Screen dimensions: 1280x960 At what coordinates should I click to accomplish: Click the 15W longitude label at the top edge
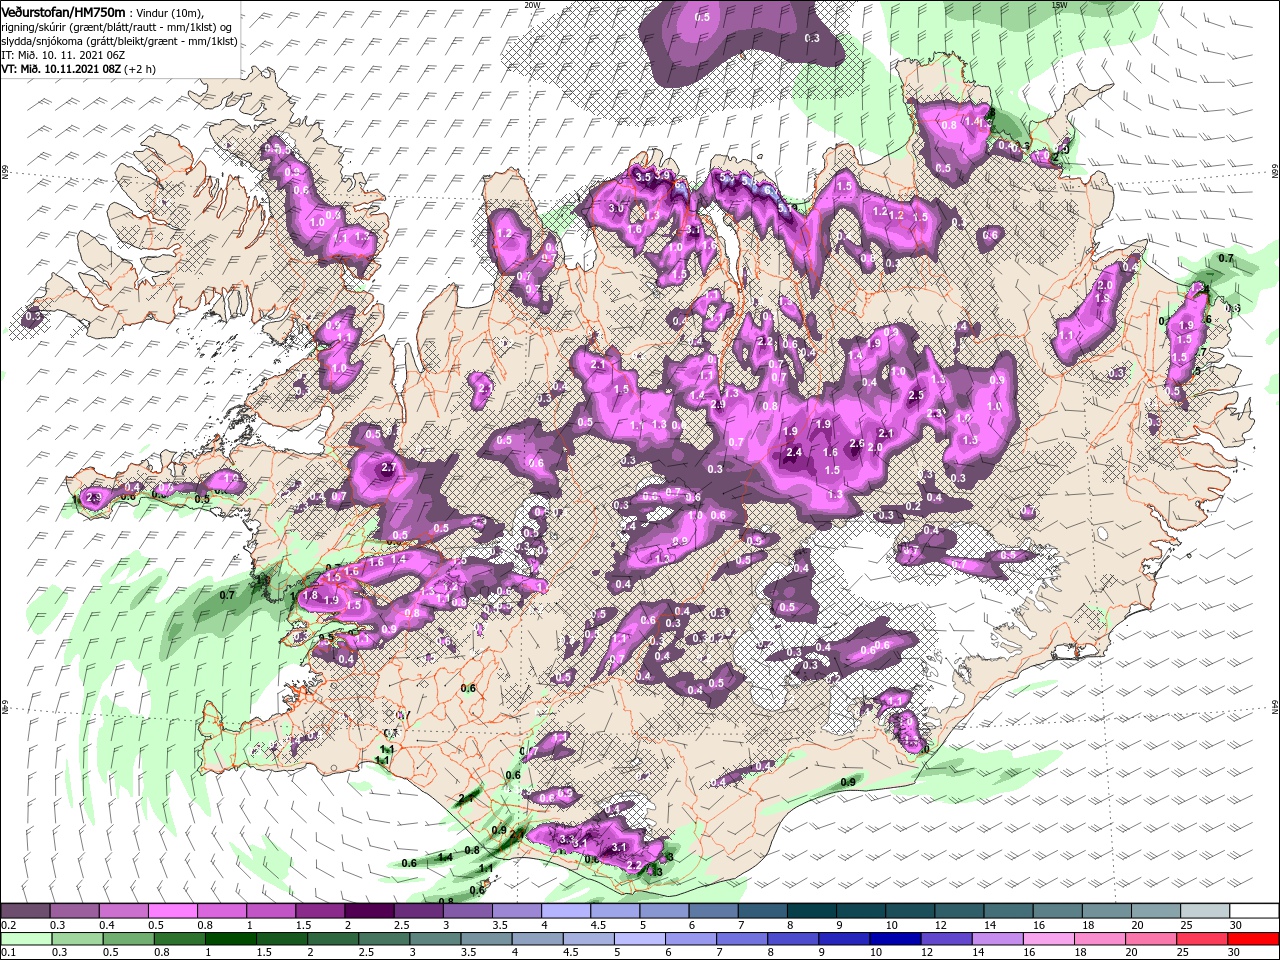coord(1059,4)
